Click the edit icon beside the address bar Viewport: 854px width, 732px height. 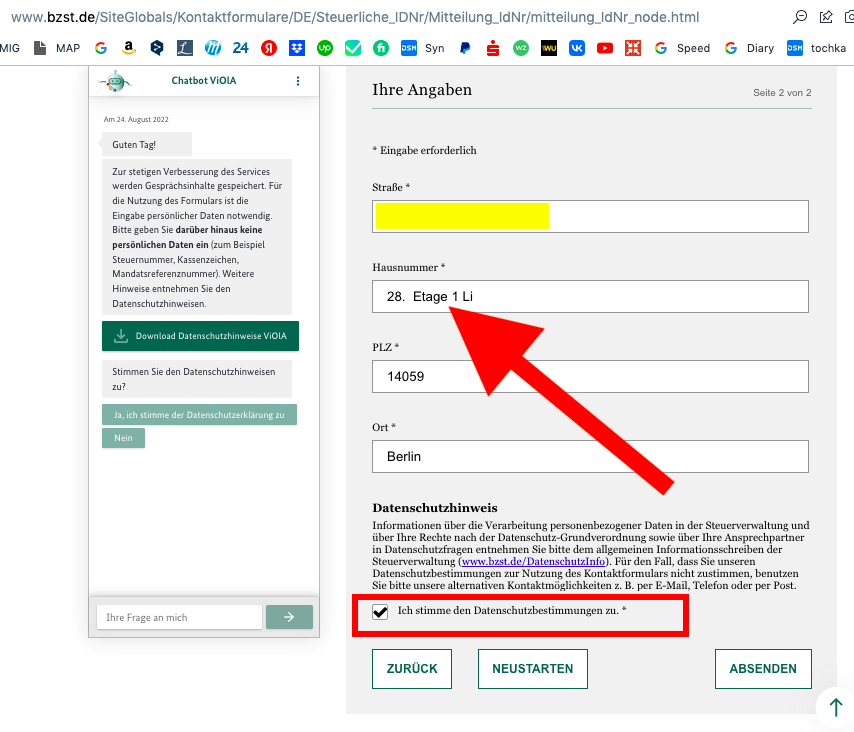click(826, 17)
